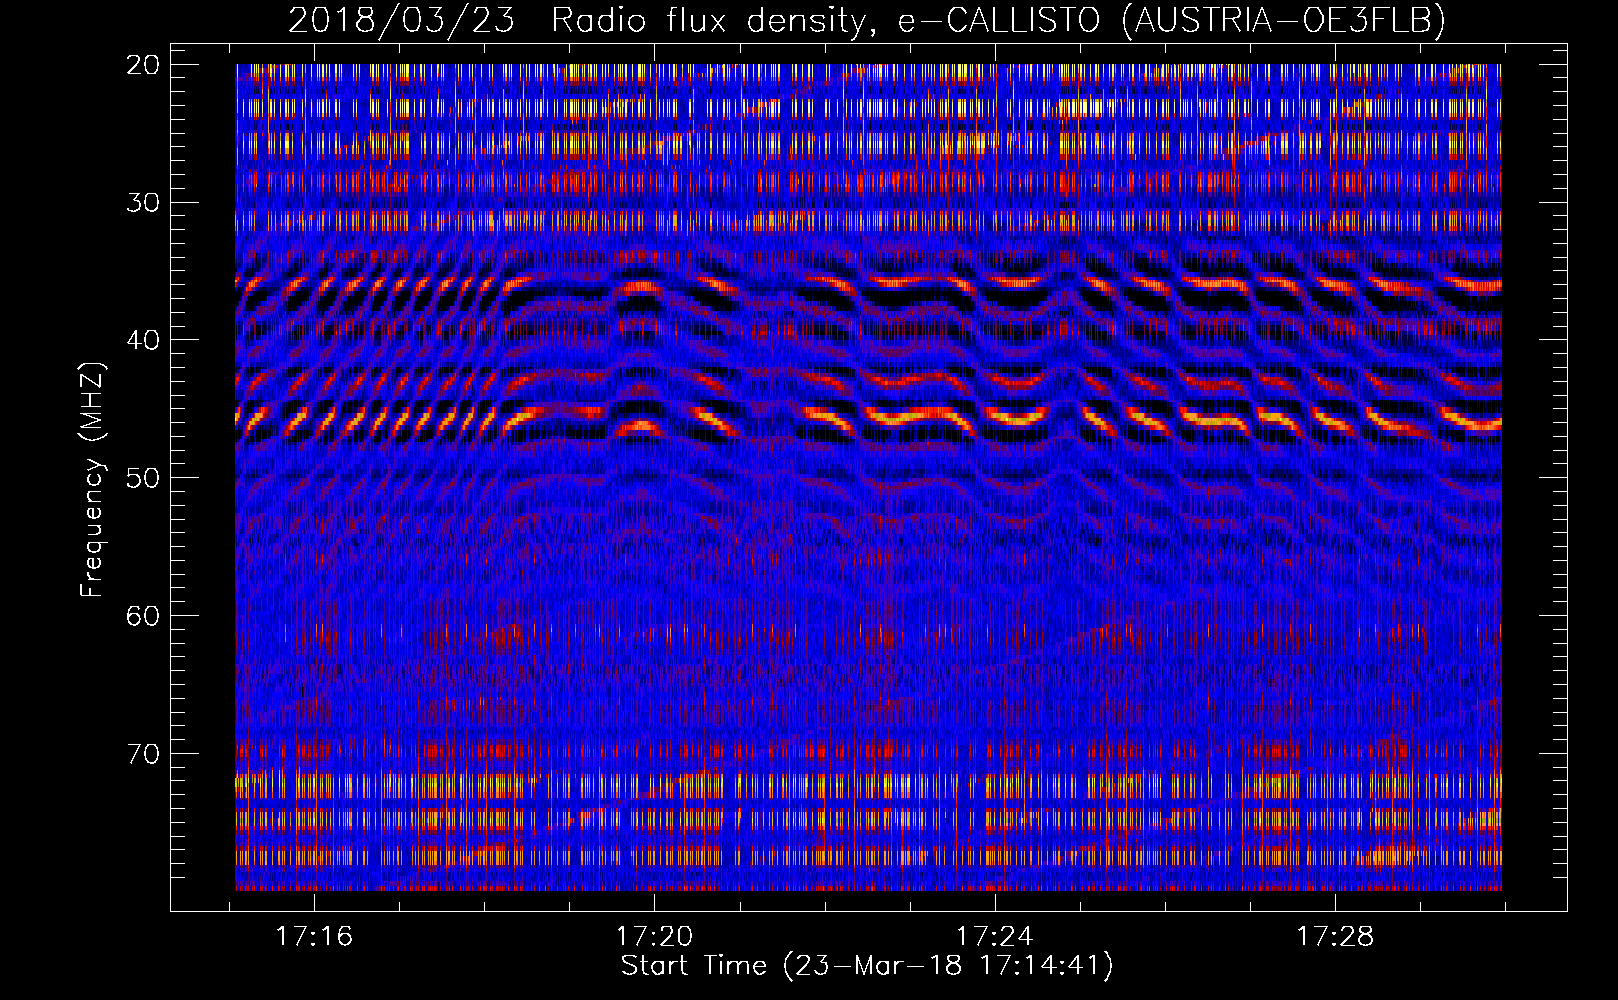Click the Frequency (MHZ) axis label
Screen dimensions: 1618x1000
[92, 479]
